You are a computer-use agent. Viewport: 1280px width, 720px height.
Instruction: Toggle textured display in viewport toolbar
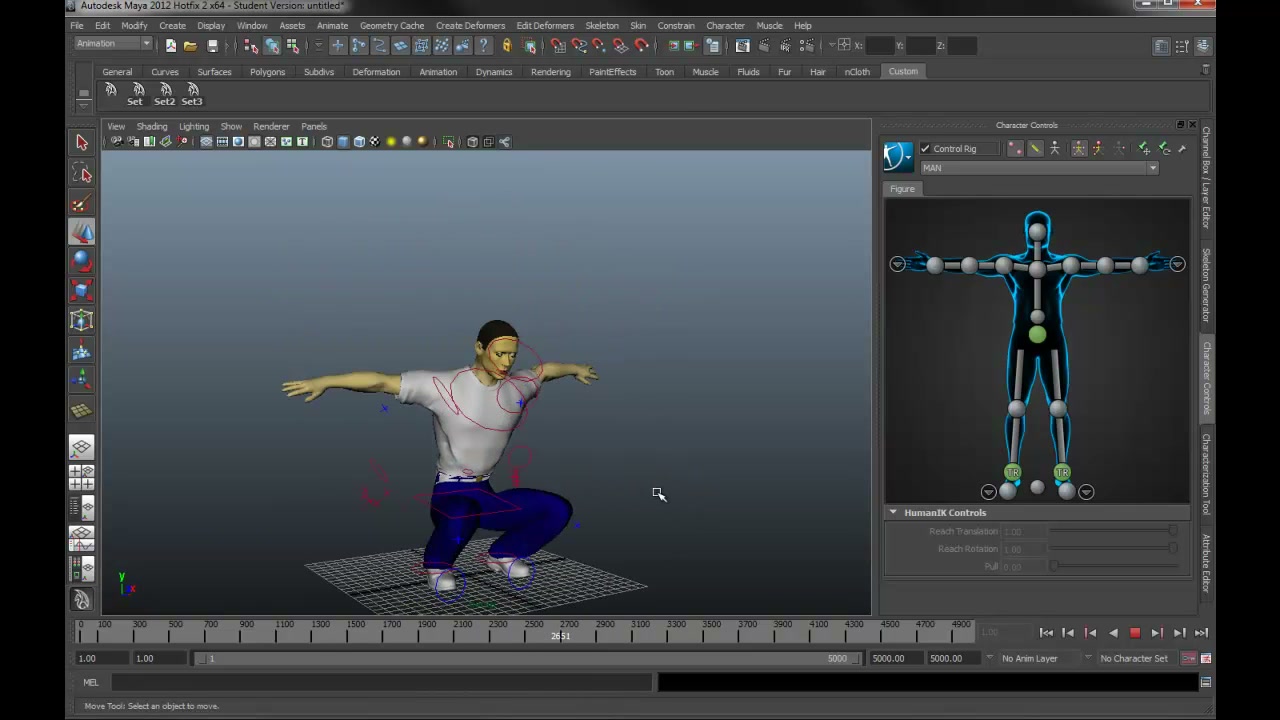coord(375,142)
